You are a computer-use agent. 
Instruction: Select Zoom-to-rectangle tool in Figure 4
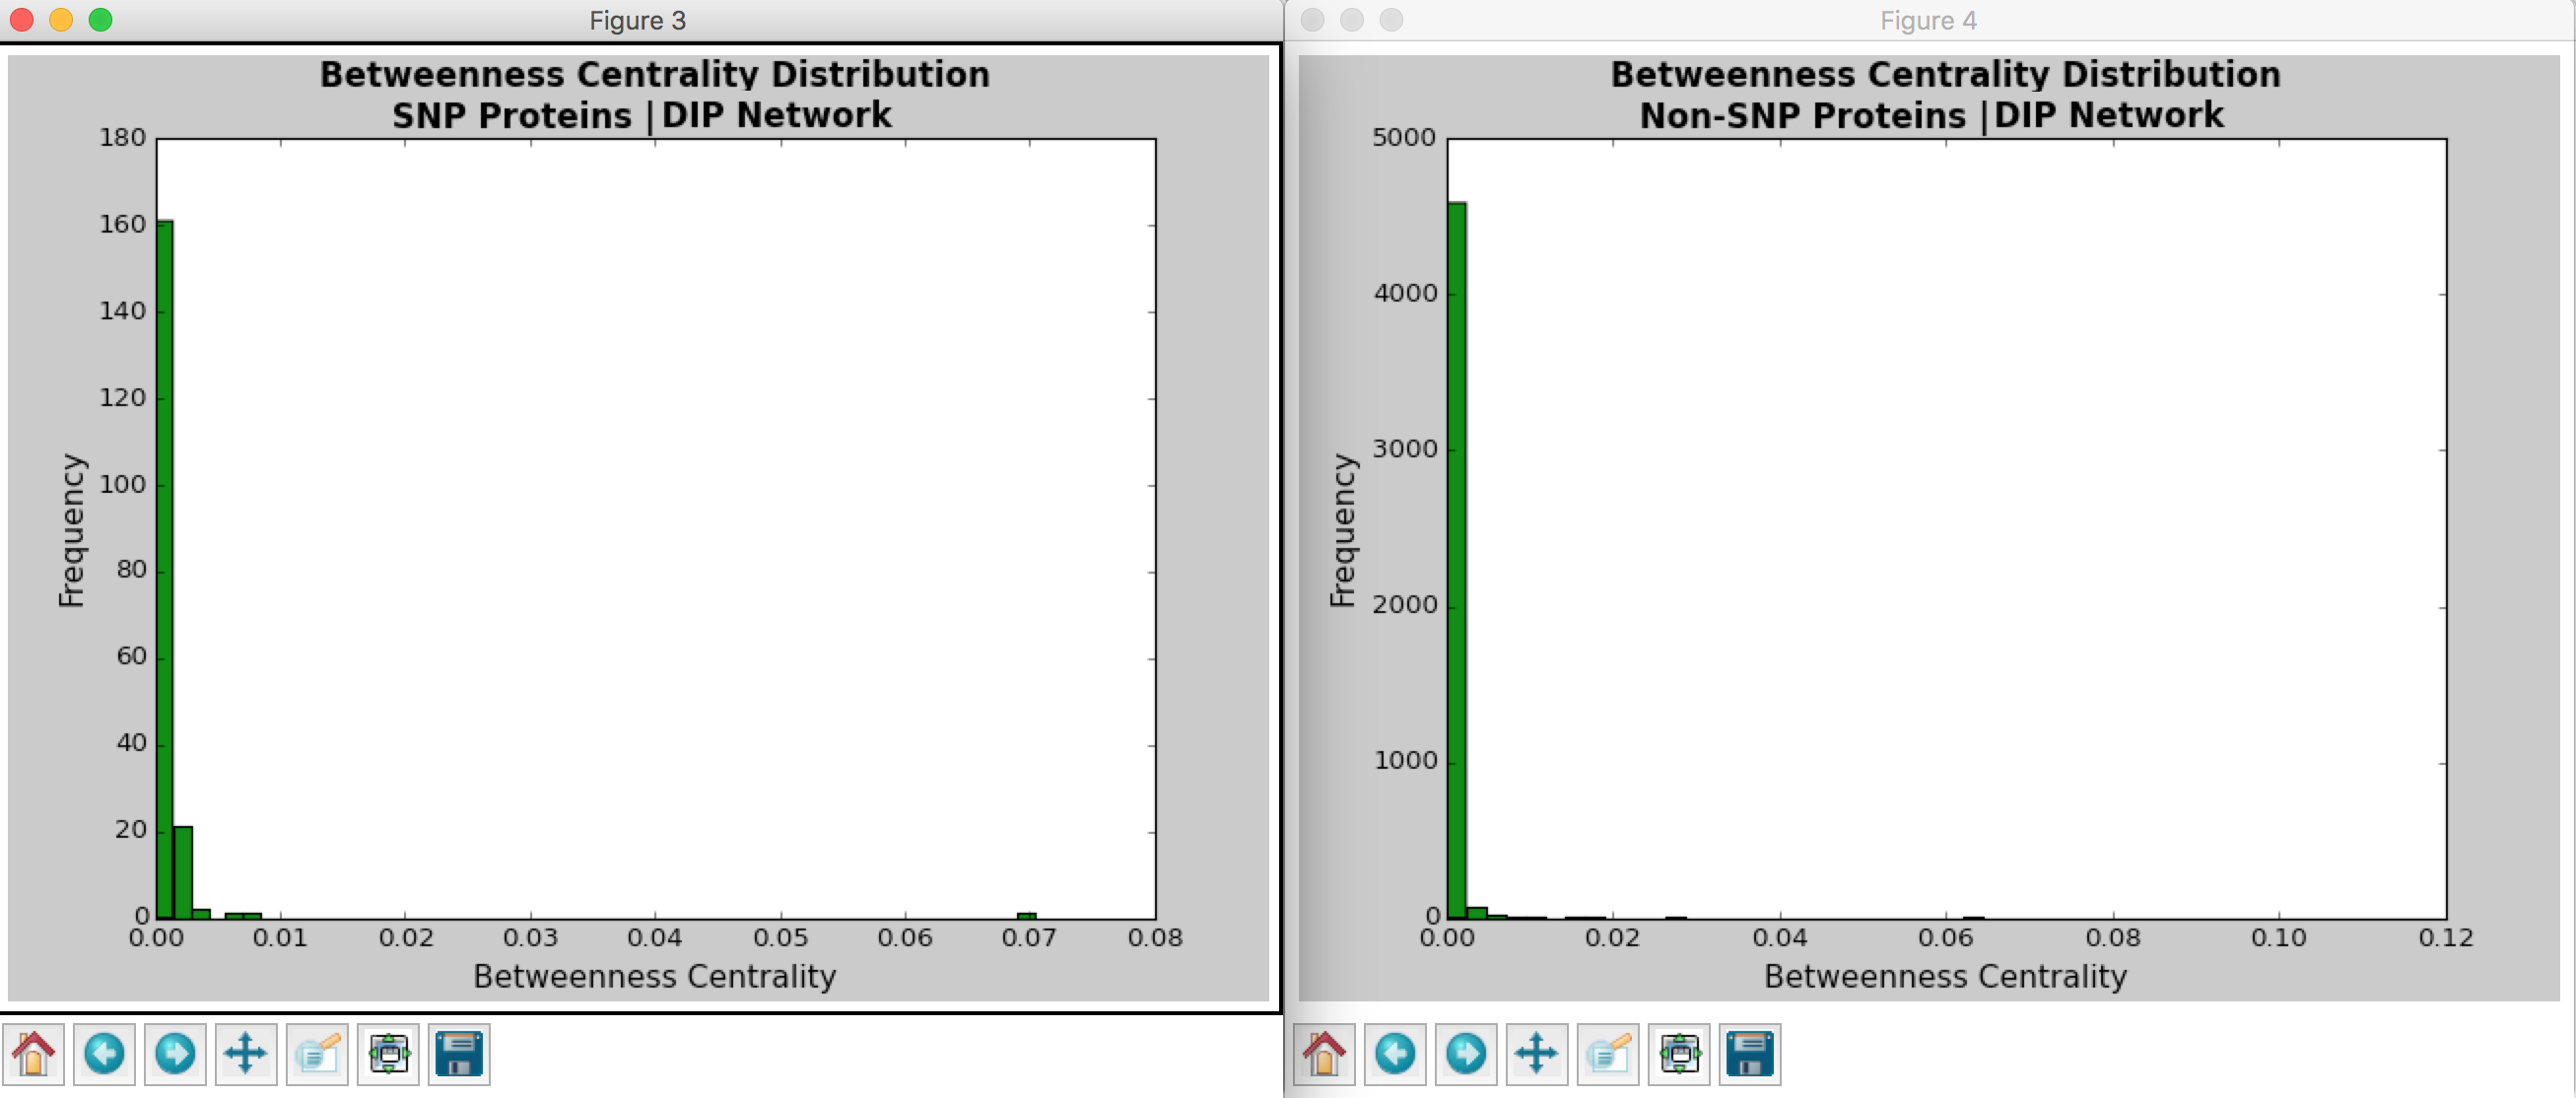tap(1608, 1054)
